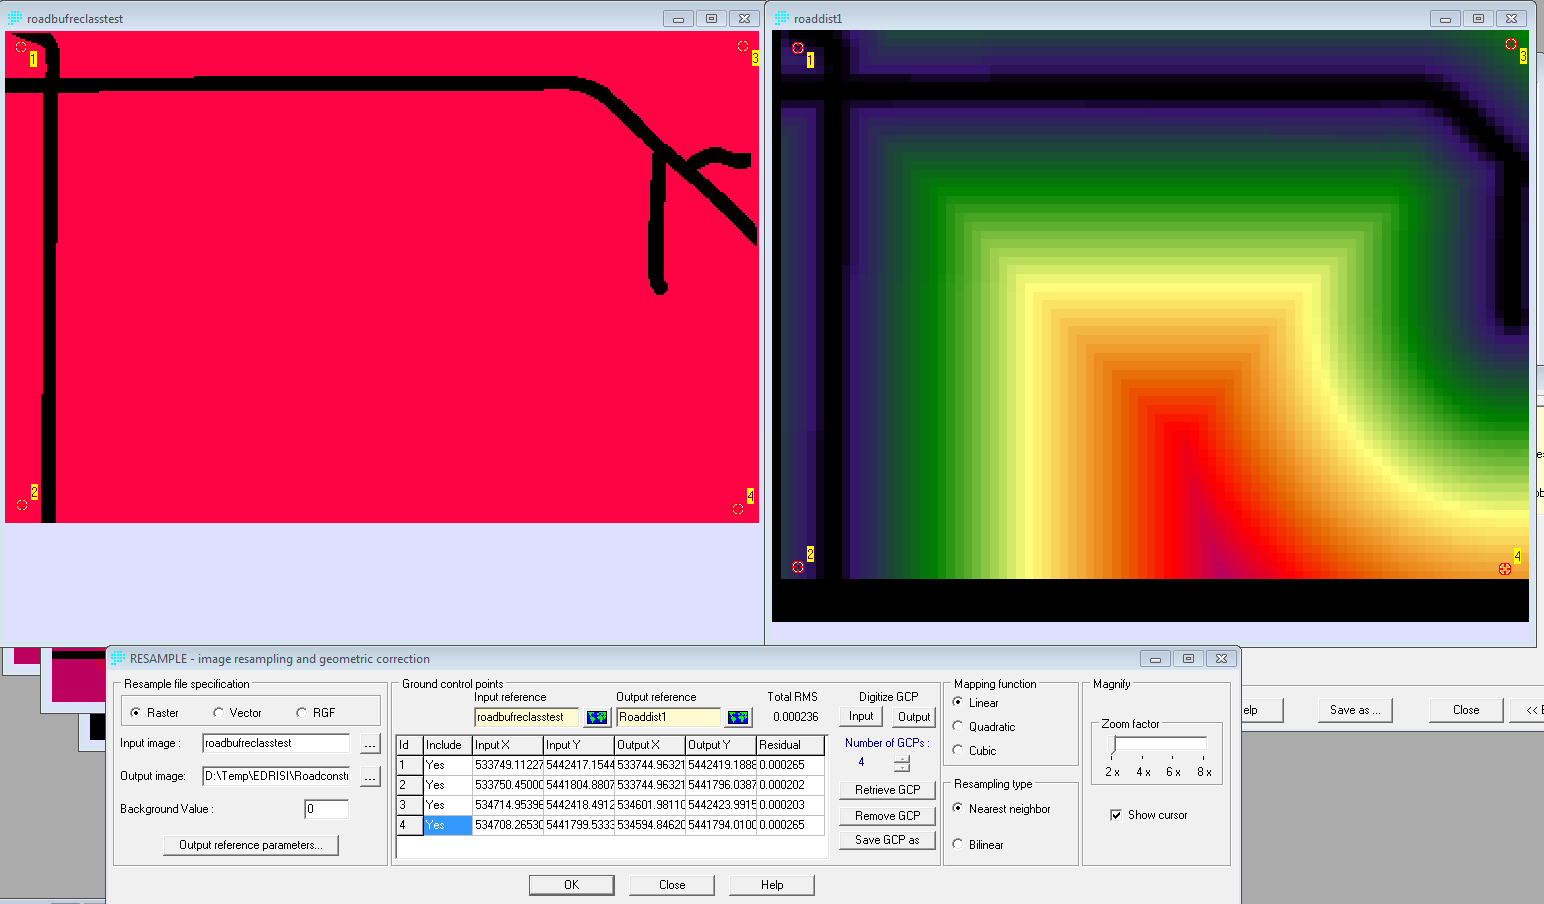Click the Number of GCPs down arrow
Image resolution: width=1544 pixels, height=904 pixels.
[x=902, y=768]
